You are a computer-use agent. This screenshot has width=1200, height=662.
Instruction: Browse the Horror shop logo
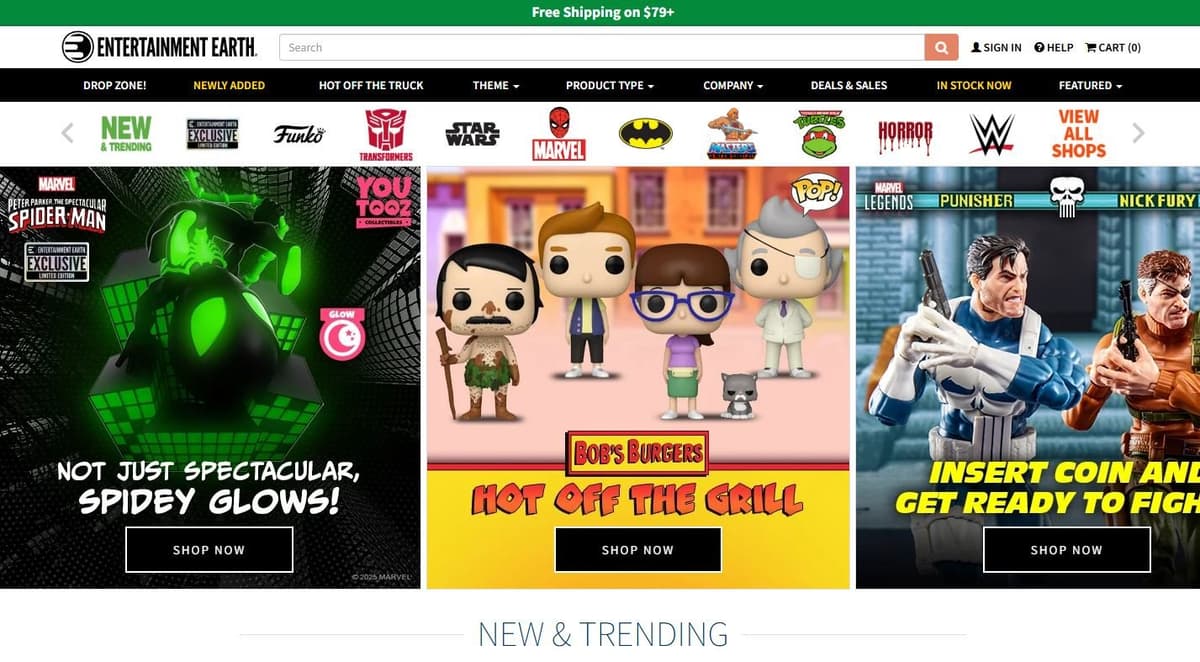click(x=905, y=135)
